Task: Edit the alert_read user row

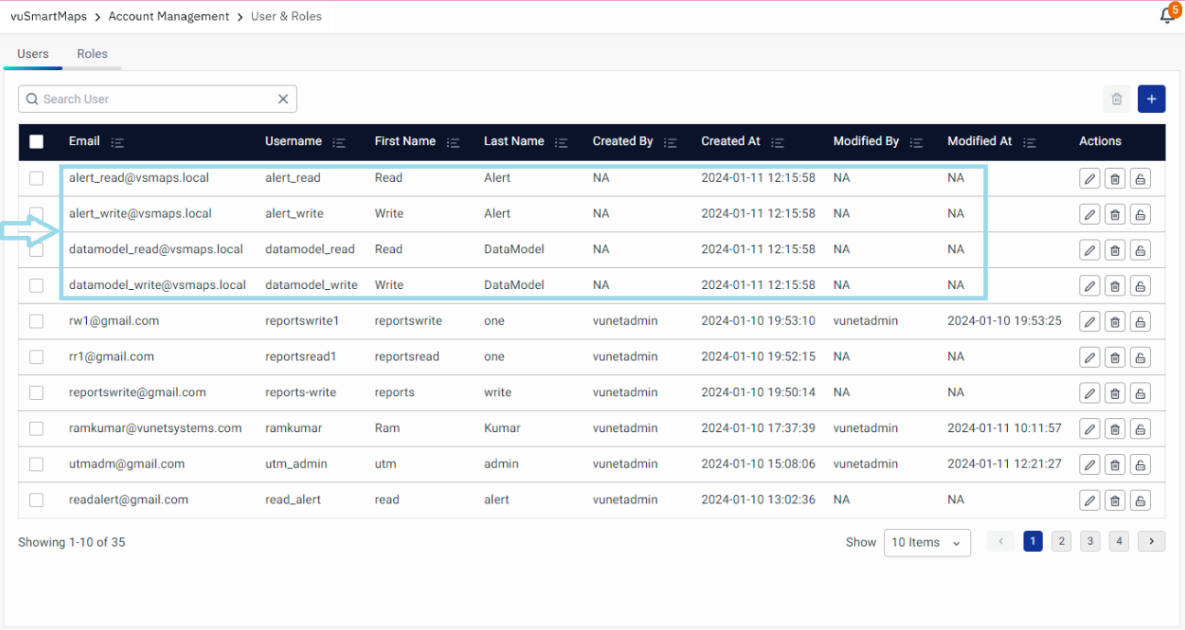Action: [1089, 179]
